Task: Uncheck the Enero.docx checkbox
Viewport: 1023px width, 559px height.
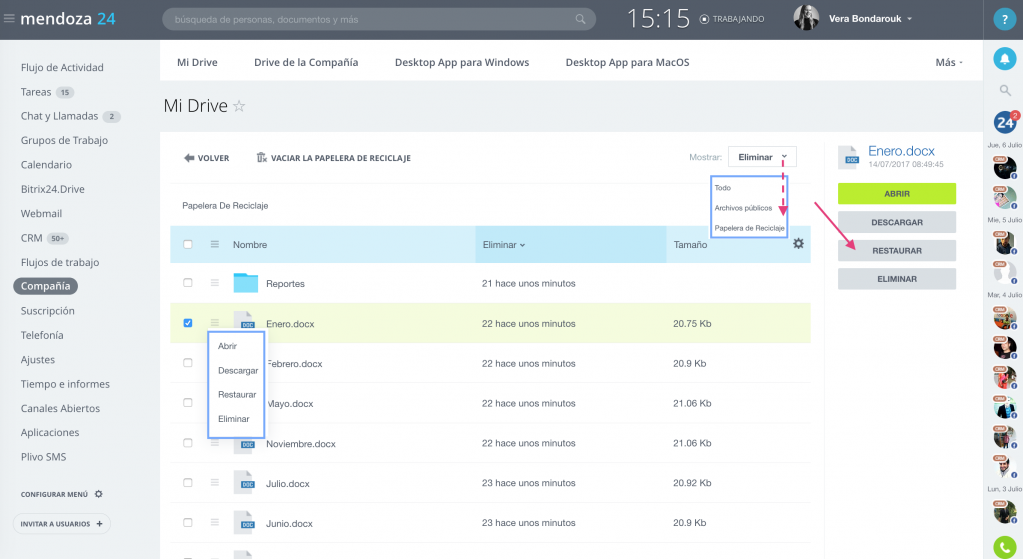Action: point(188,323)
